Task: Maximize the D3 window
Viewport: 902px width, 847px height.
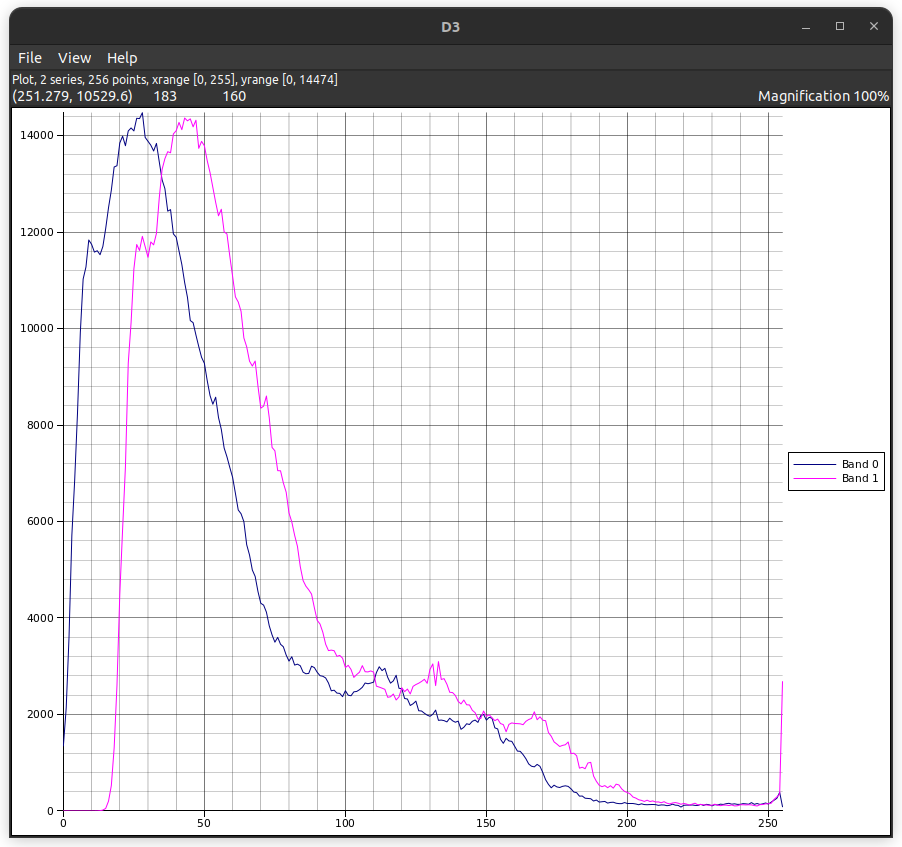Action: 840,26
